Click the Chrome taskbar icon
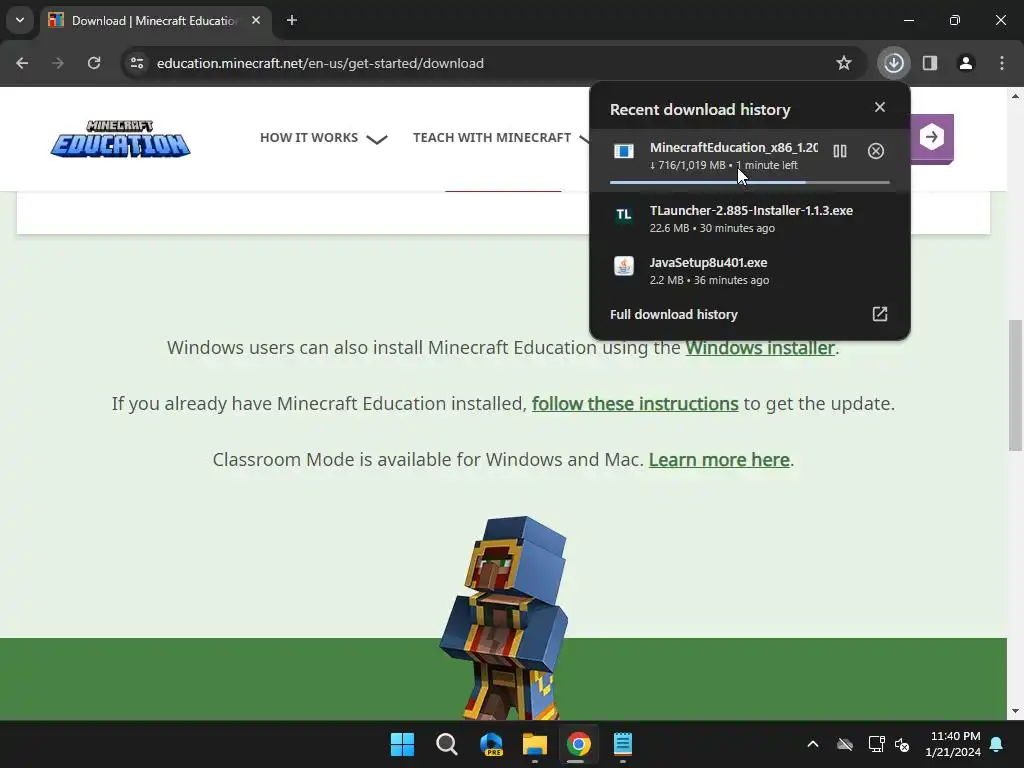Image resolution: width=1024 pixels, height=768 pixels. tap(579, 744)
